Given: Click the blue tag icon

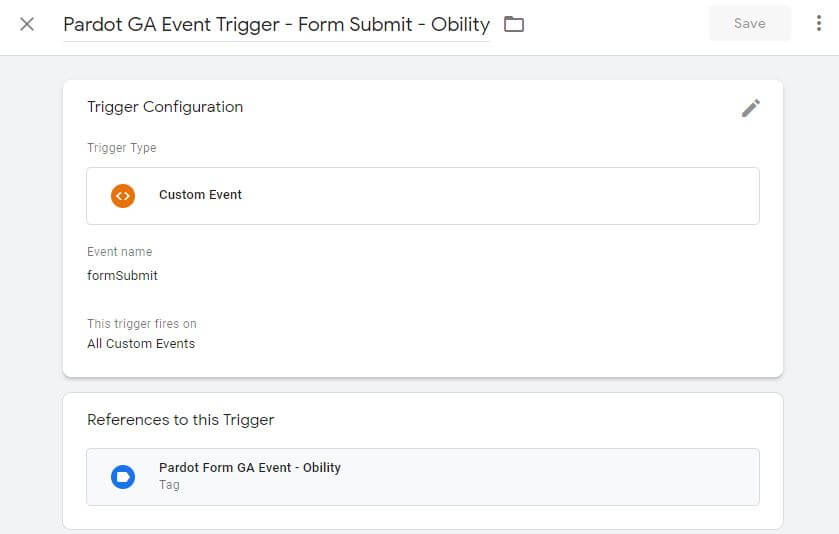Looking at the screenshot, I should tap(123, 476).
